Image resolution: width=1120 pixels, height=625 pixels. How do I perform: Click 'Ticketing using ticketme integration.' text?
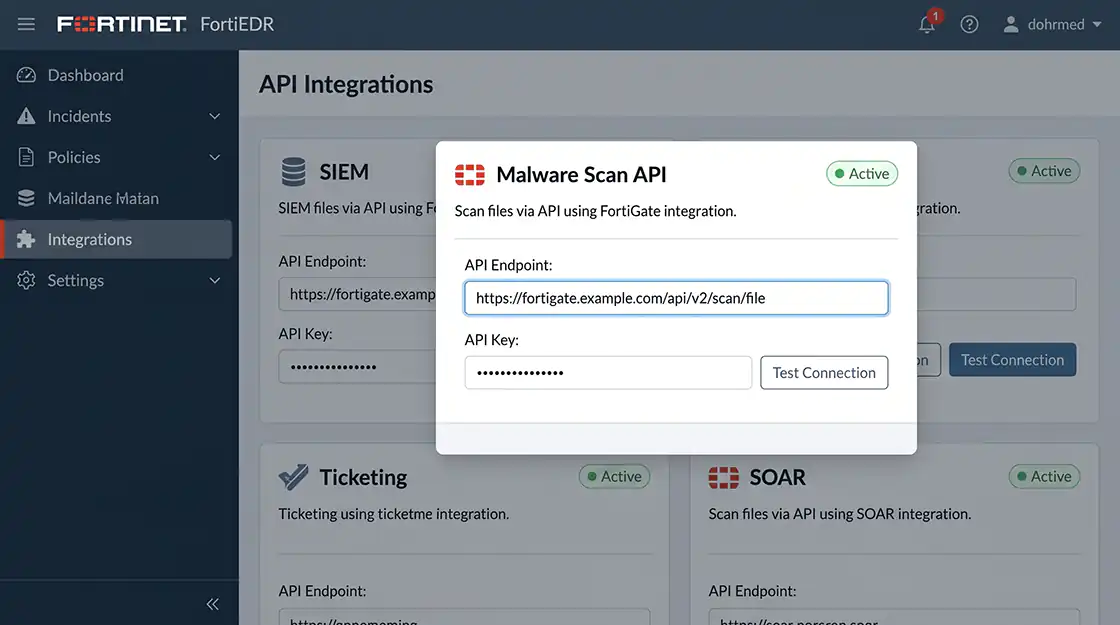394,514
